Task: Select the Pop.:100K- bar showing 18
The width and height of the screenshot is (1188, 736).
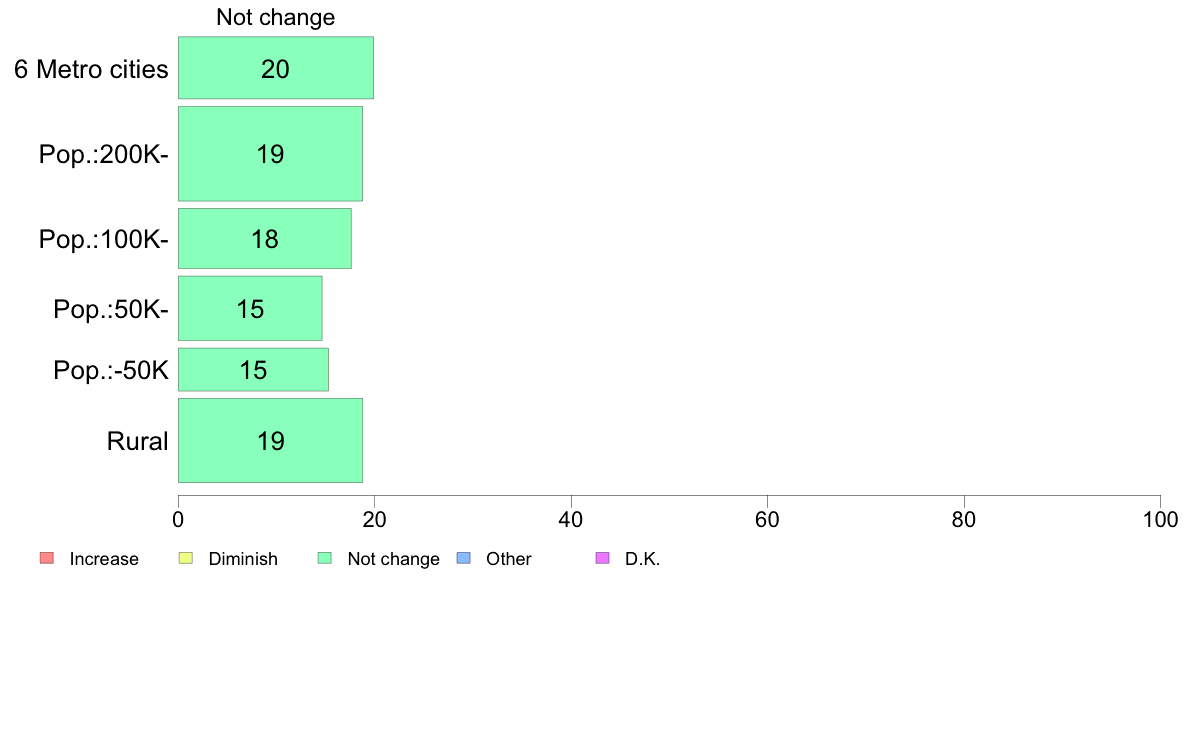Action: (x=265, y=239)
